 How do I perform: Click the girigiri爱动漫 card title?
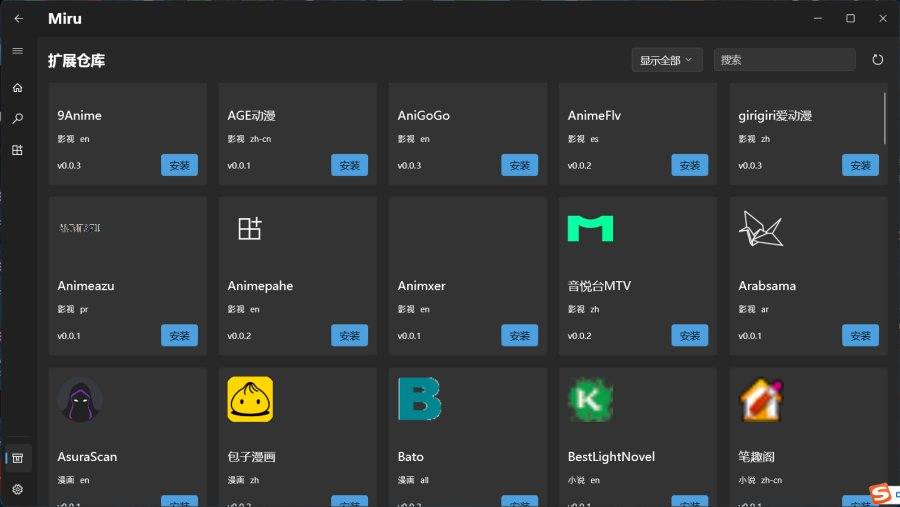(775, 115)
